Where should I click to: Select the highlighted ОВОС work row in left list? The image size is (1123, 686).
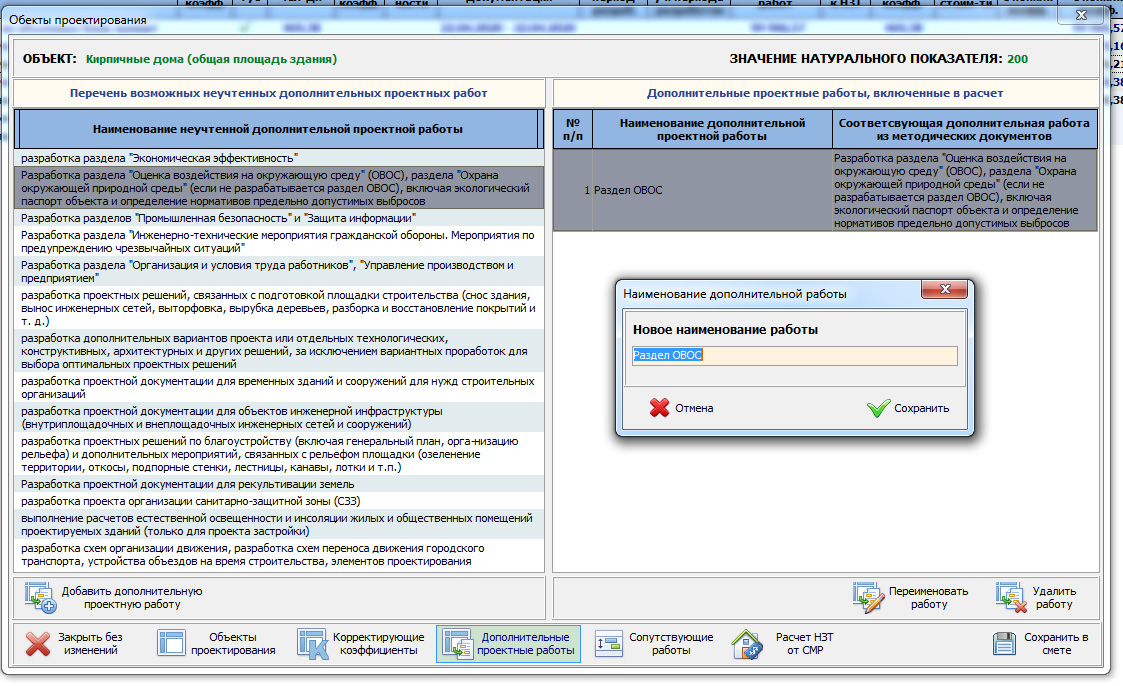(279, 188)
